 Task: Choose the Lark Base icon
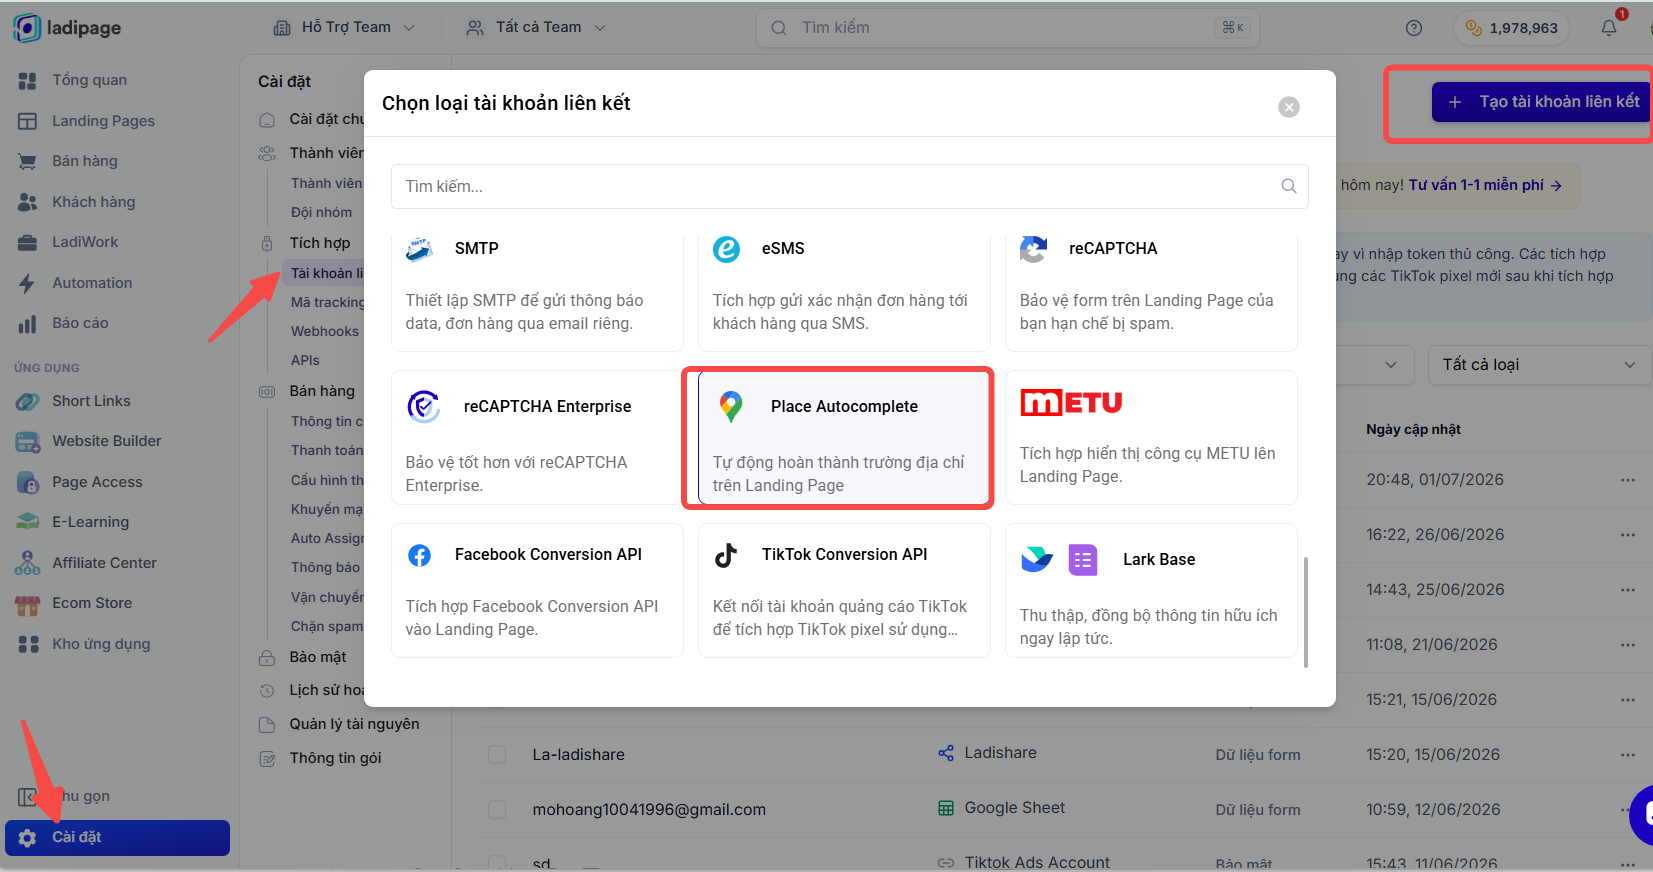1059,560
